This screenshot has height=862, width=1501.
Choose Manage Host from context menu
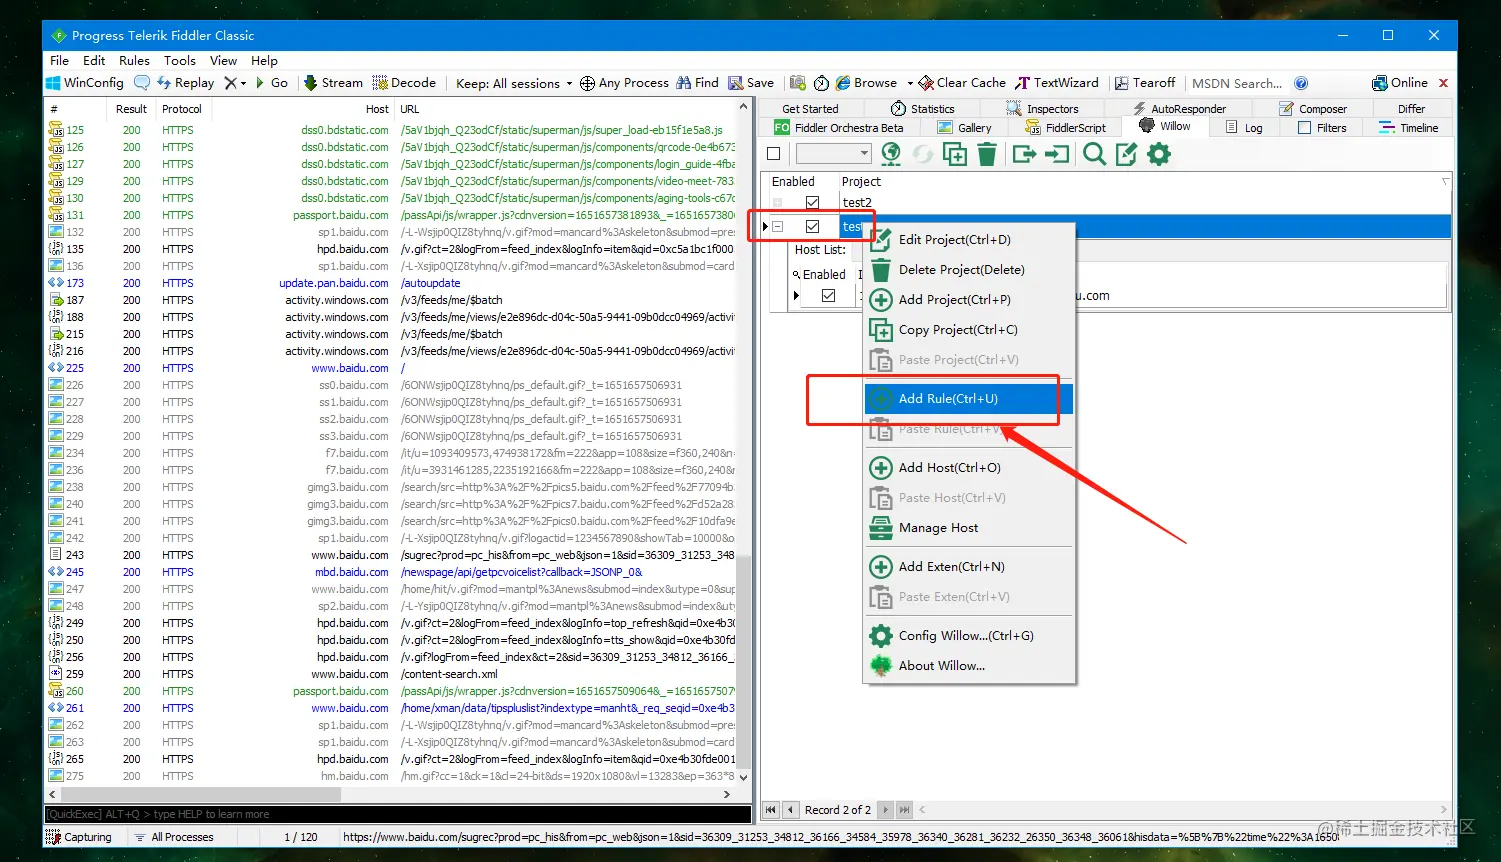point(968,527)
